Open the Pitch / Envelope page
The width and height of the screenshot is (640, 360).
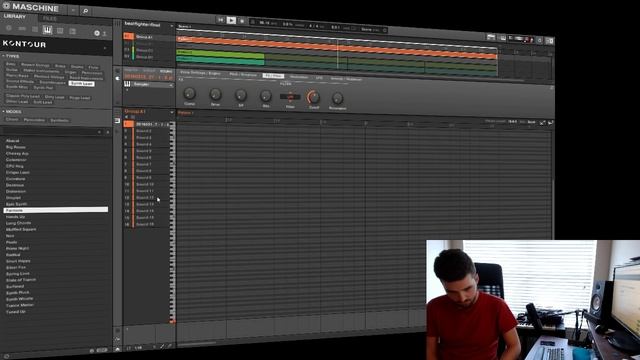coord(243,75)
